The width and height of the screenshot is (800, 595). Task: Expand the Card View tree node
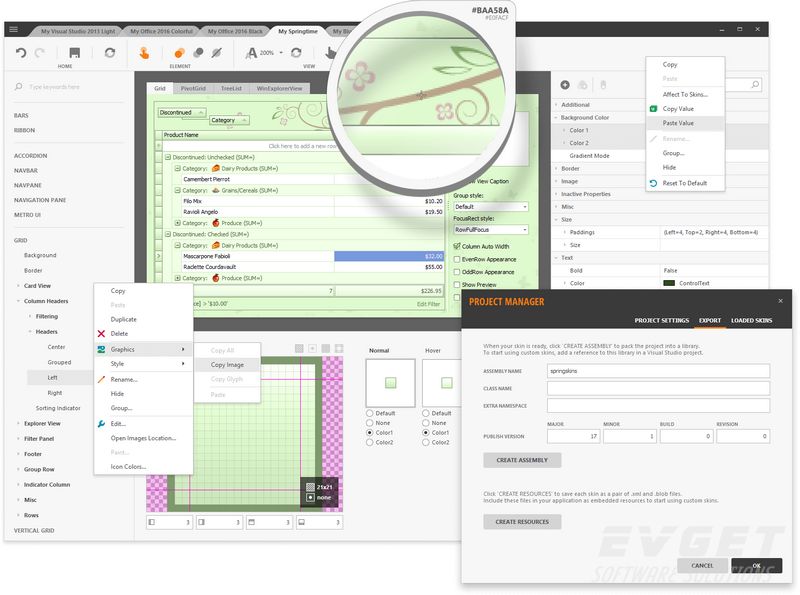coord(18,286)
